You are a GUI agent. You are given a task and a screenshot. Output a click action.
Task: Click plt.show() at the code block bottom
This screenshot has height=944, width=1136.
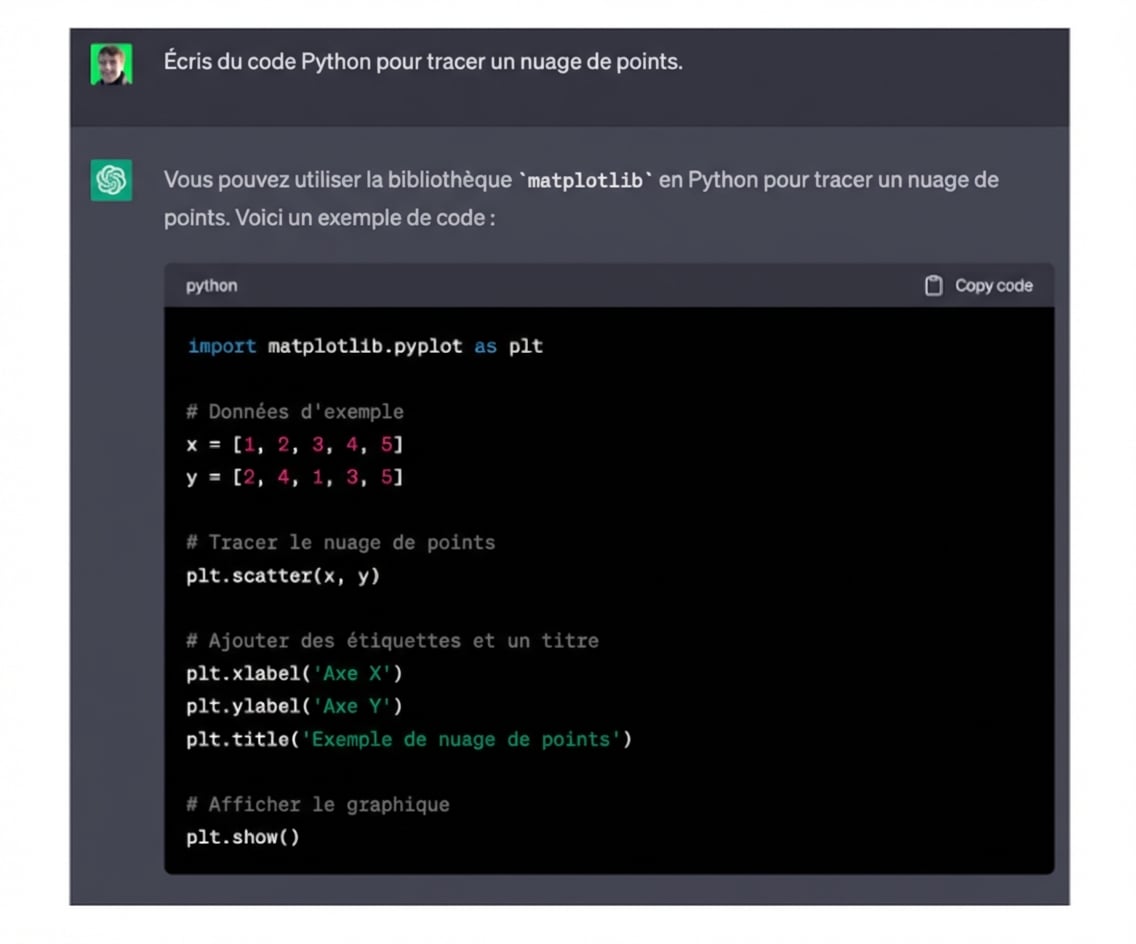pyautogui.click(x=242, y=837)
